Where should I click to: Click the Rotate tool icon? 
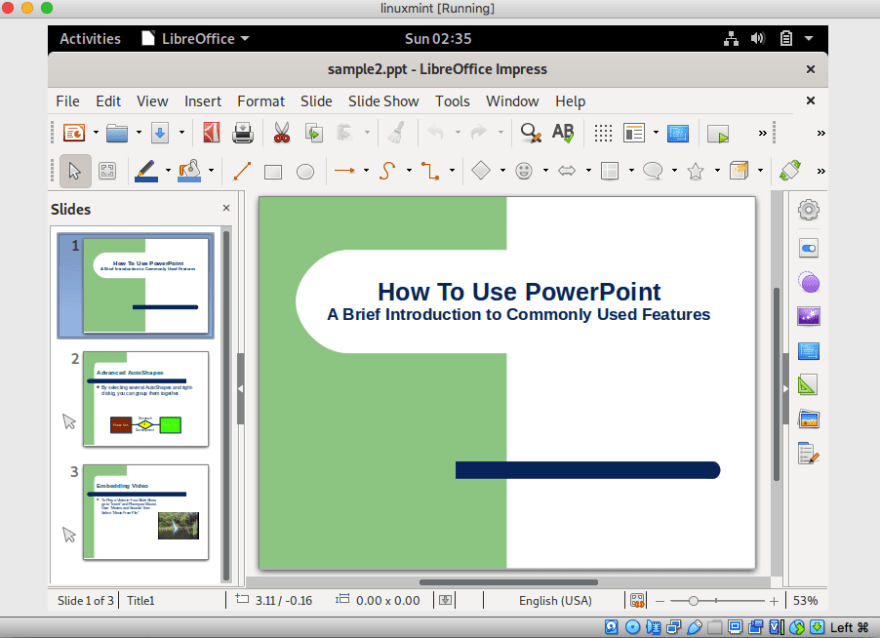tap(790, 170)
